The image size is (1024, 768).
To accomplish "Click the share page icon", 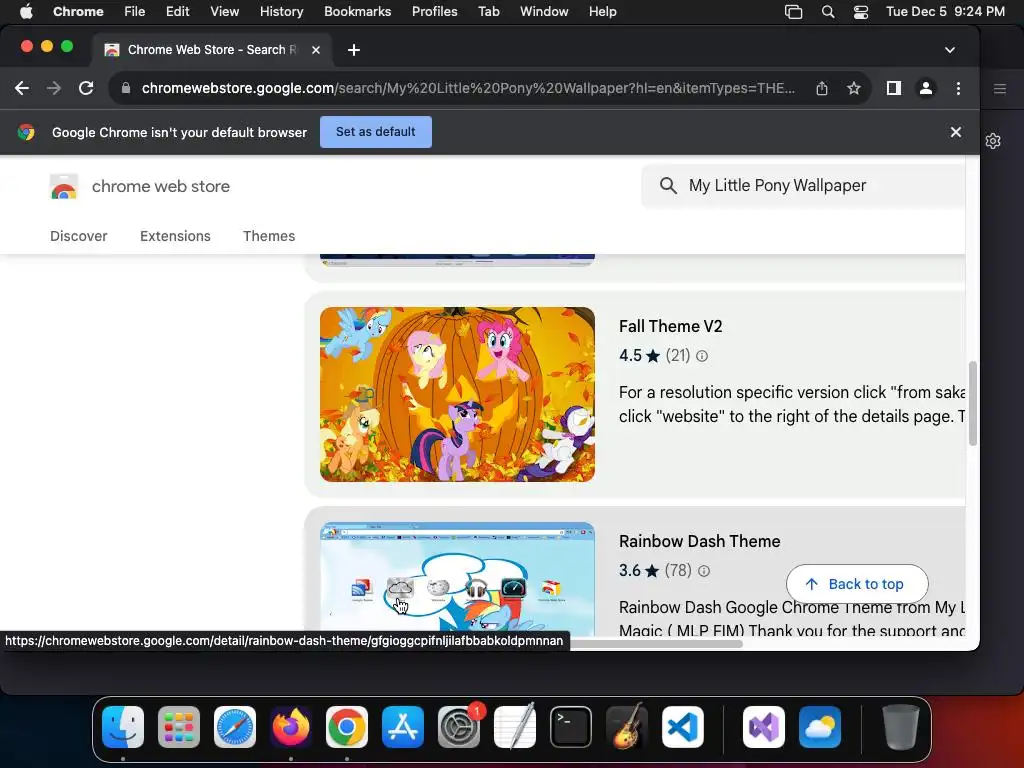I will coord(822,88).
